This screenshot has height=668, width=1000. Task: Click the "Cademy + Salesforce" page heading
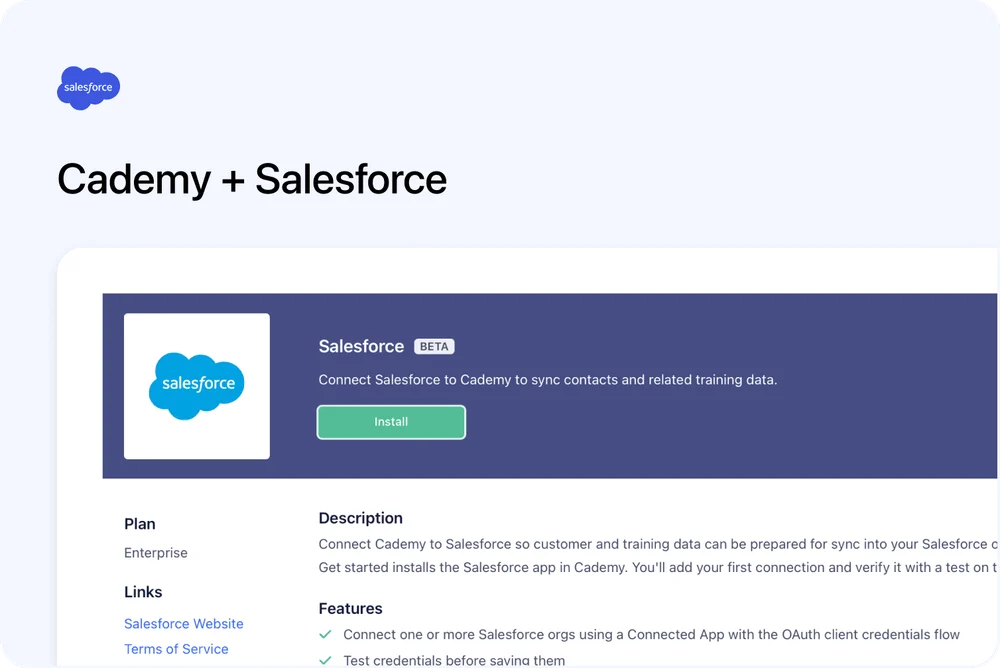click(252, 179)
